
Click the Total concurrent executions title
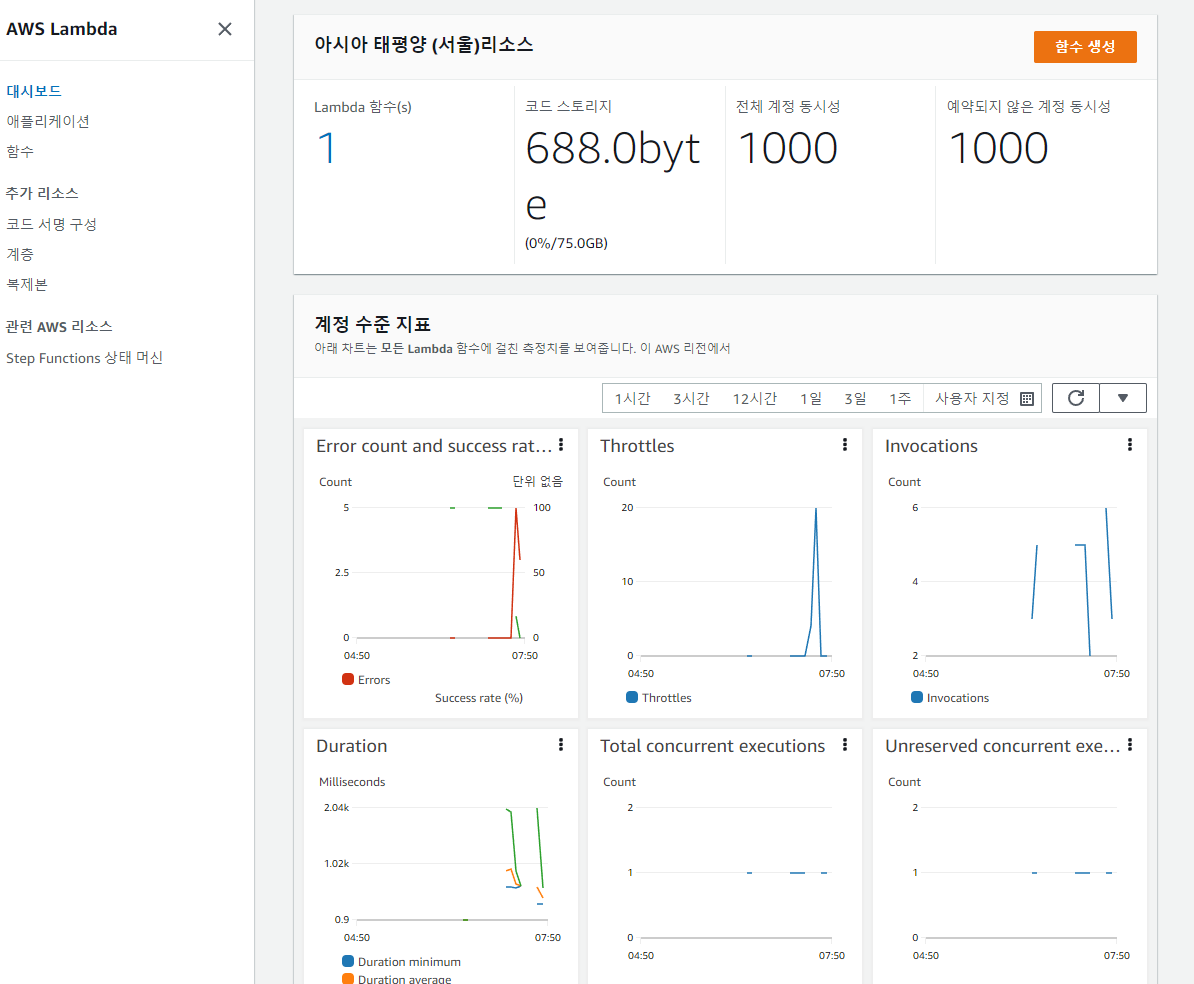713,746
